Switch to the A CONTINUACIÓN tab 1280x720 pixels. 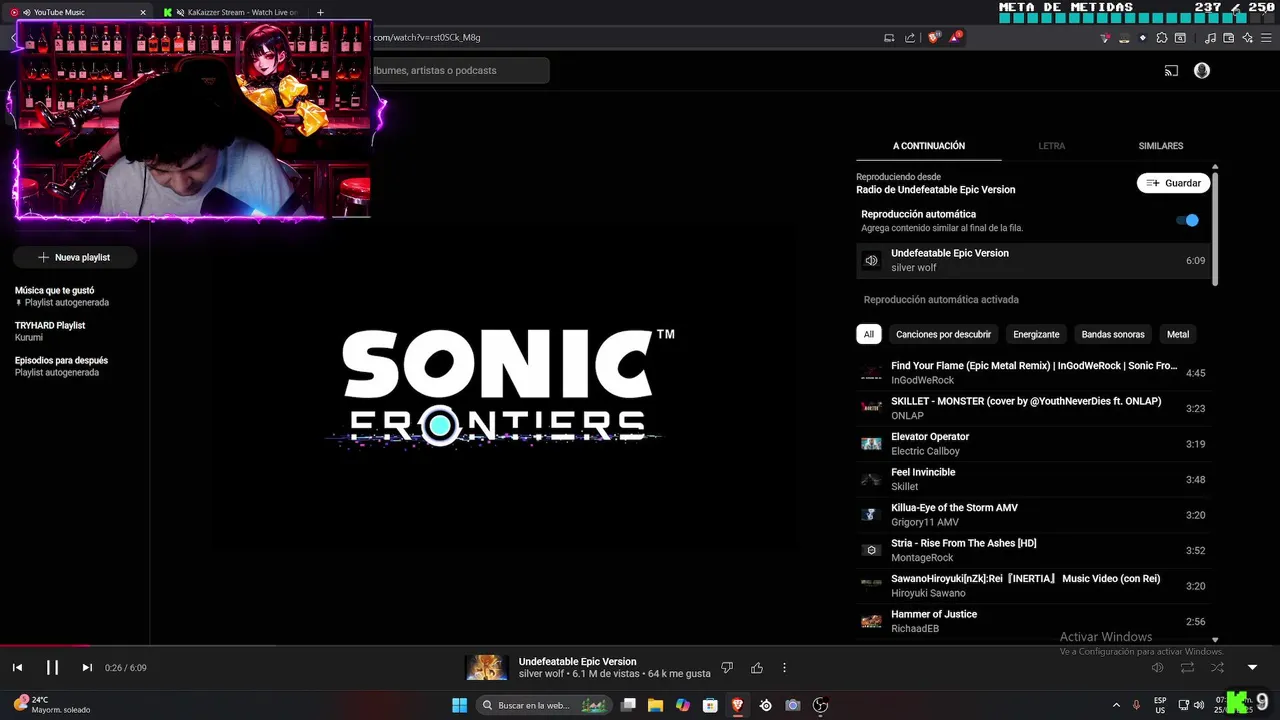(929, 146)
